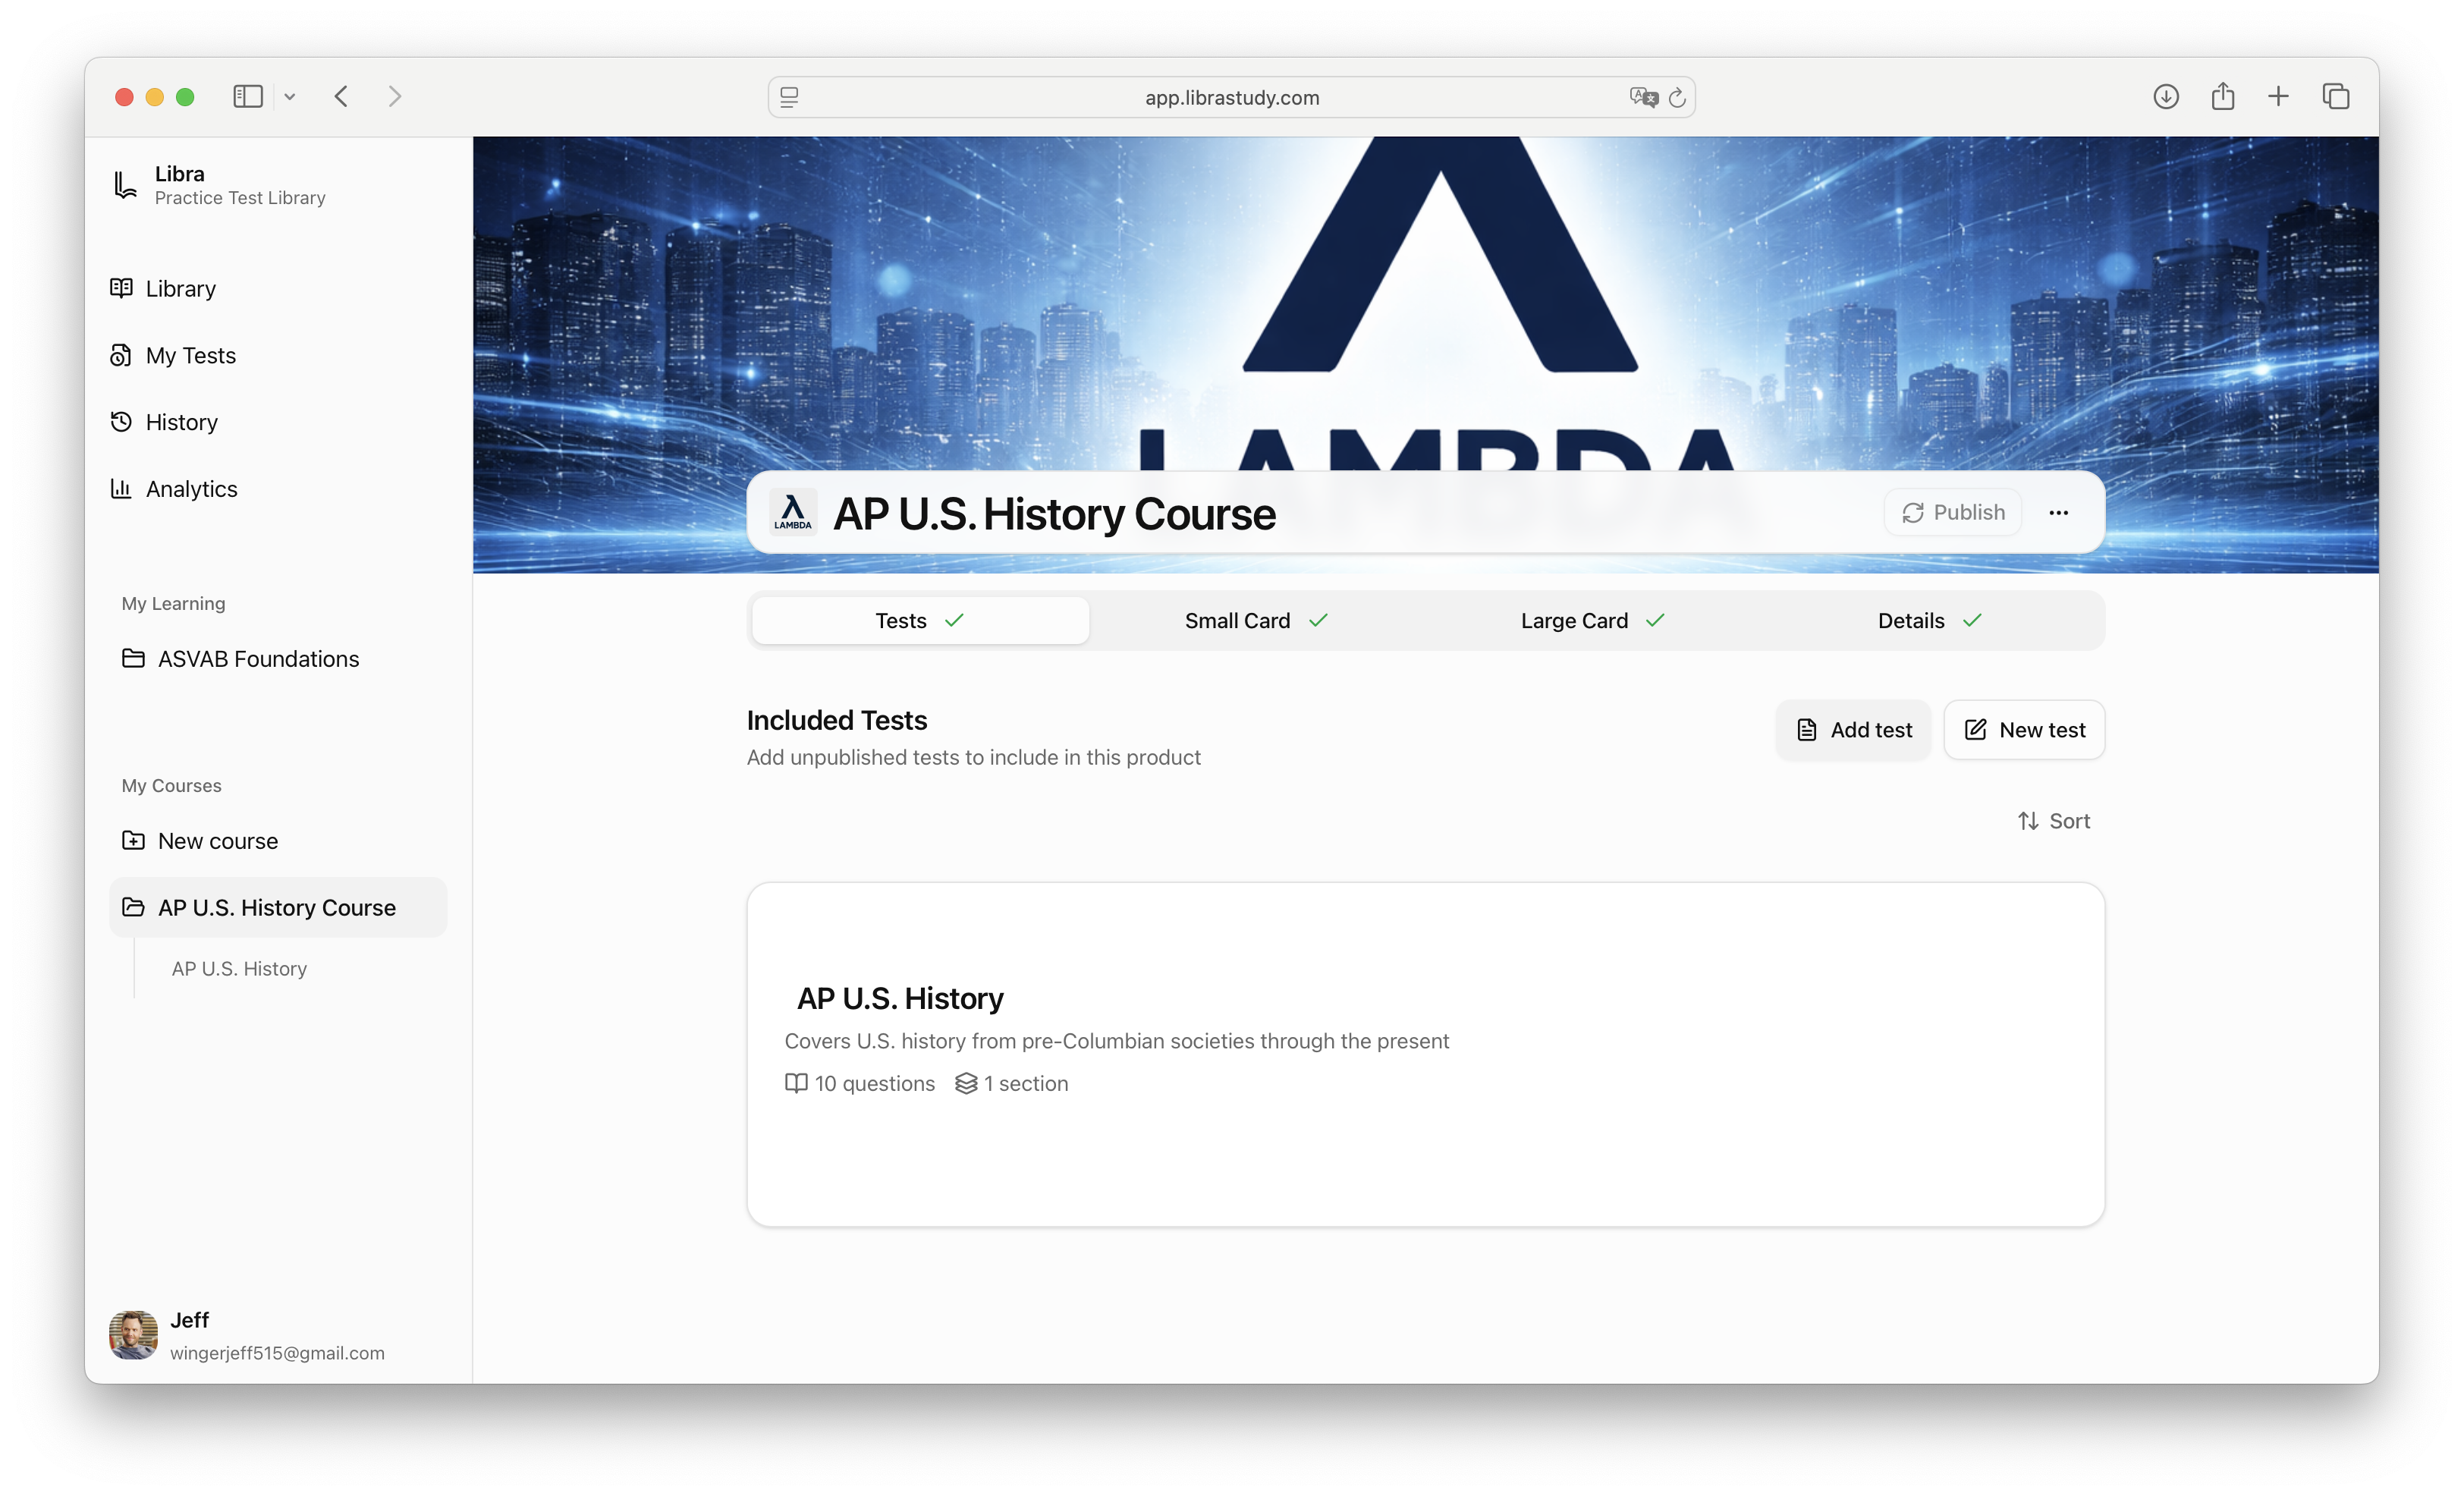Open Library from the sidebar

point(180,289)
